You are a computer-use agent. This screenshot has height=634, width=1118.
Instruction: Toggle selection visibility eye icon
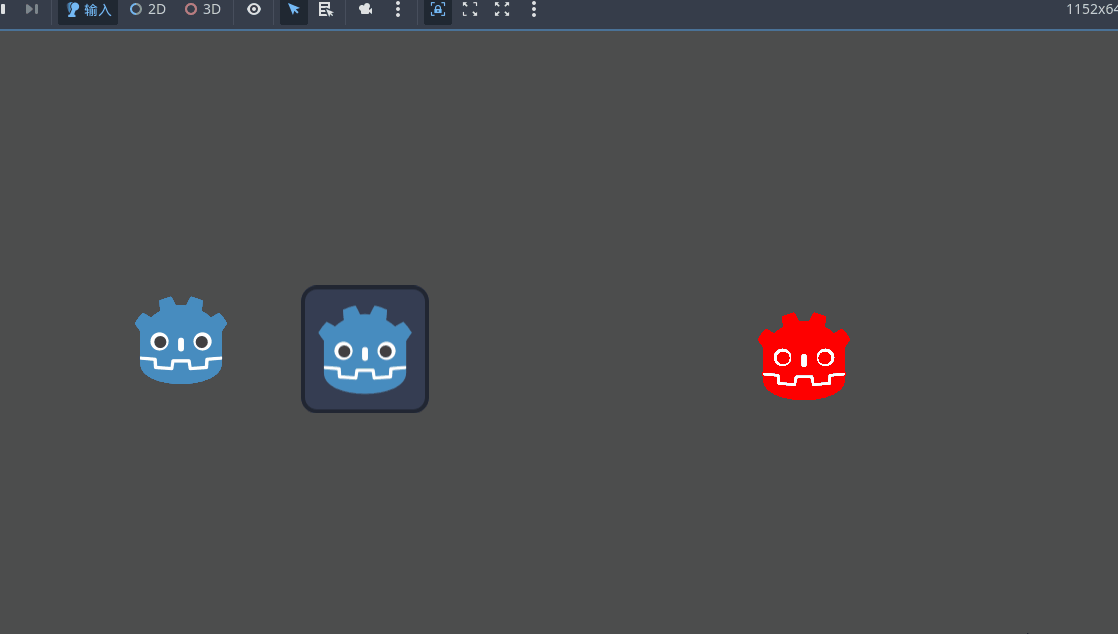pos(254,9)
